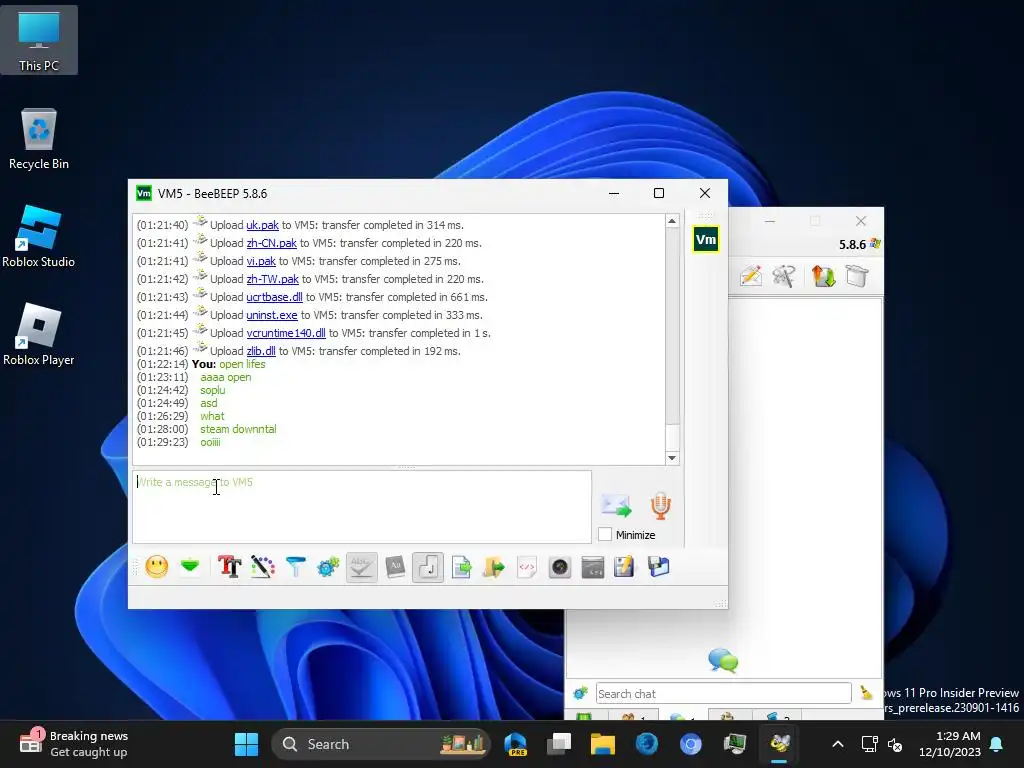Click the blue-green chat bubbles icon
Image resolution: width=1024 pixels, height=768 pixels.
(723, 660)
